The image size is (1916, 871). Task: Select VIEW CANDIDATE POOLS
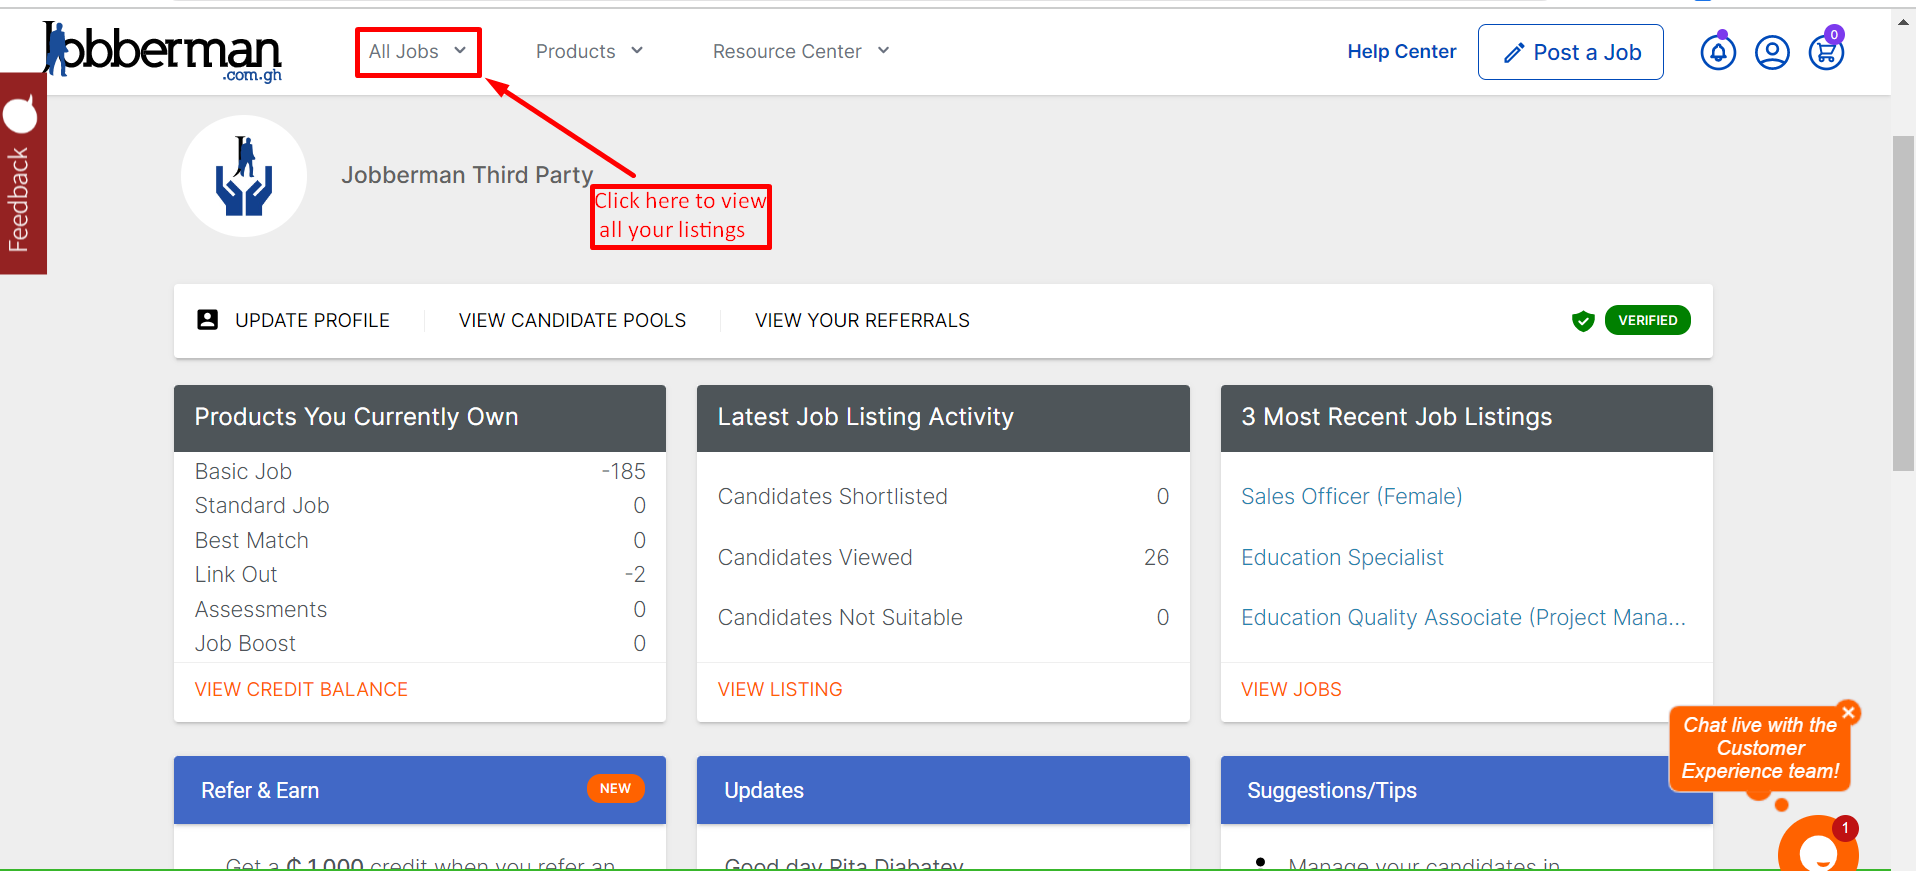(x=572, y=320)
